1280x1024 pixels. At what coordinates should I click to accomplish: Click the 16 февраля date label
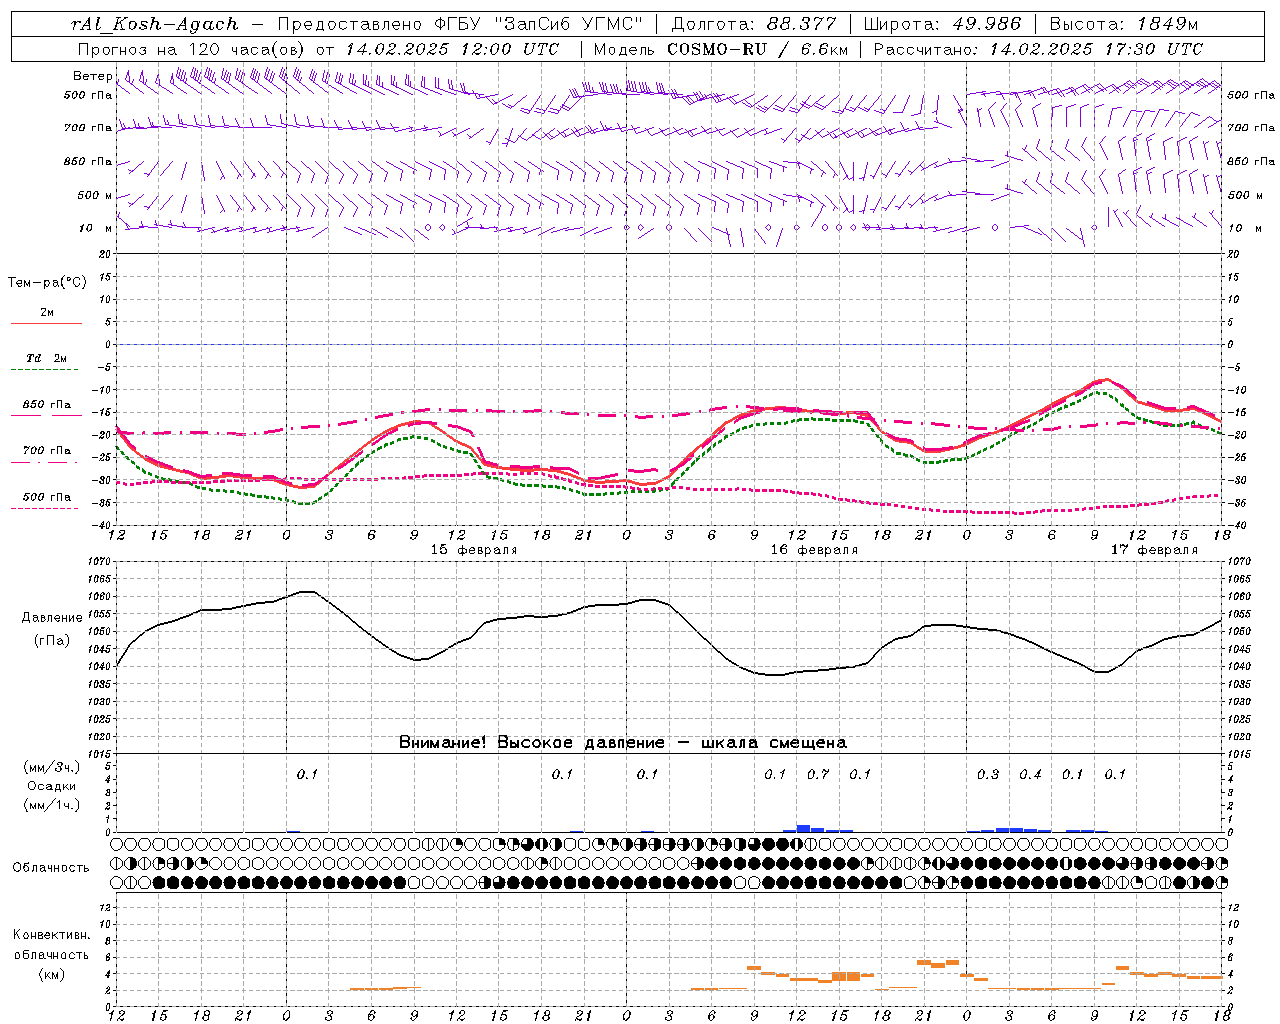pyautogui.click(x=814, y=550)
